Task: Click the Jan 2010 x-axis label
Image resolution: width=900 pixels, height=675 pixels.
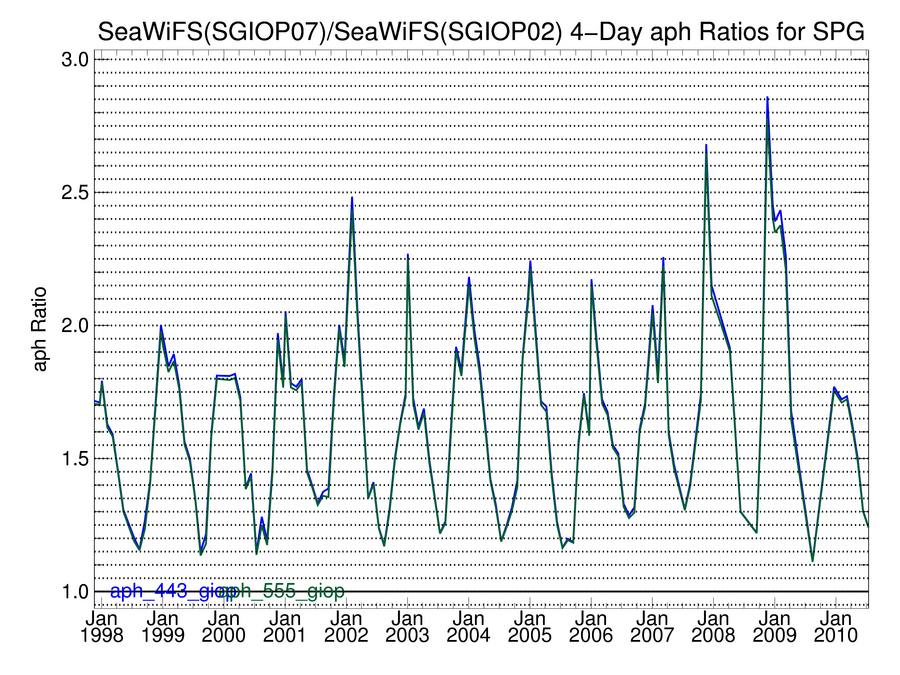Action: [x=836, y=627]
